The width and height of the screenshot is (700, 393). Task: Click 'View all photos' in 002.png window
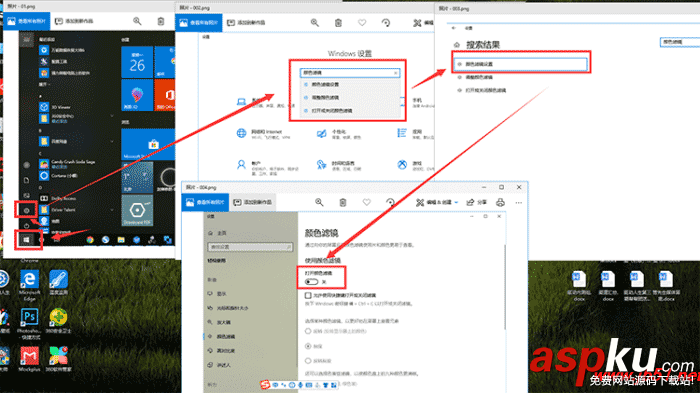199,23
